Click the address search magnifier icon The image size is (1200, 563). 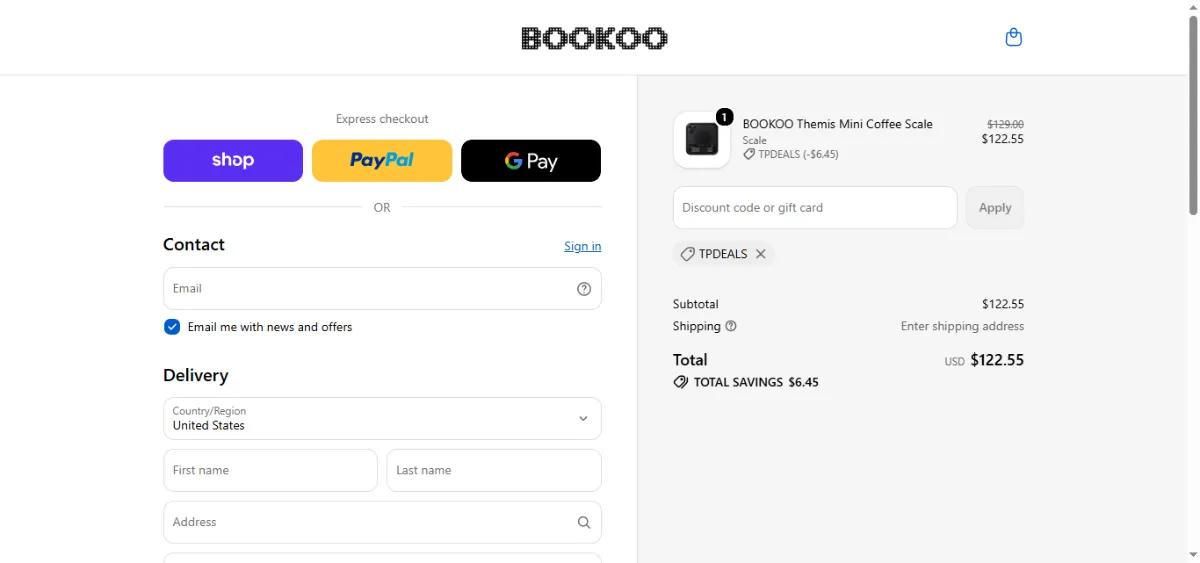click(x=584, y=522)
